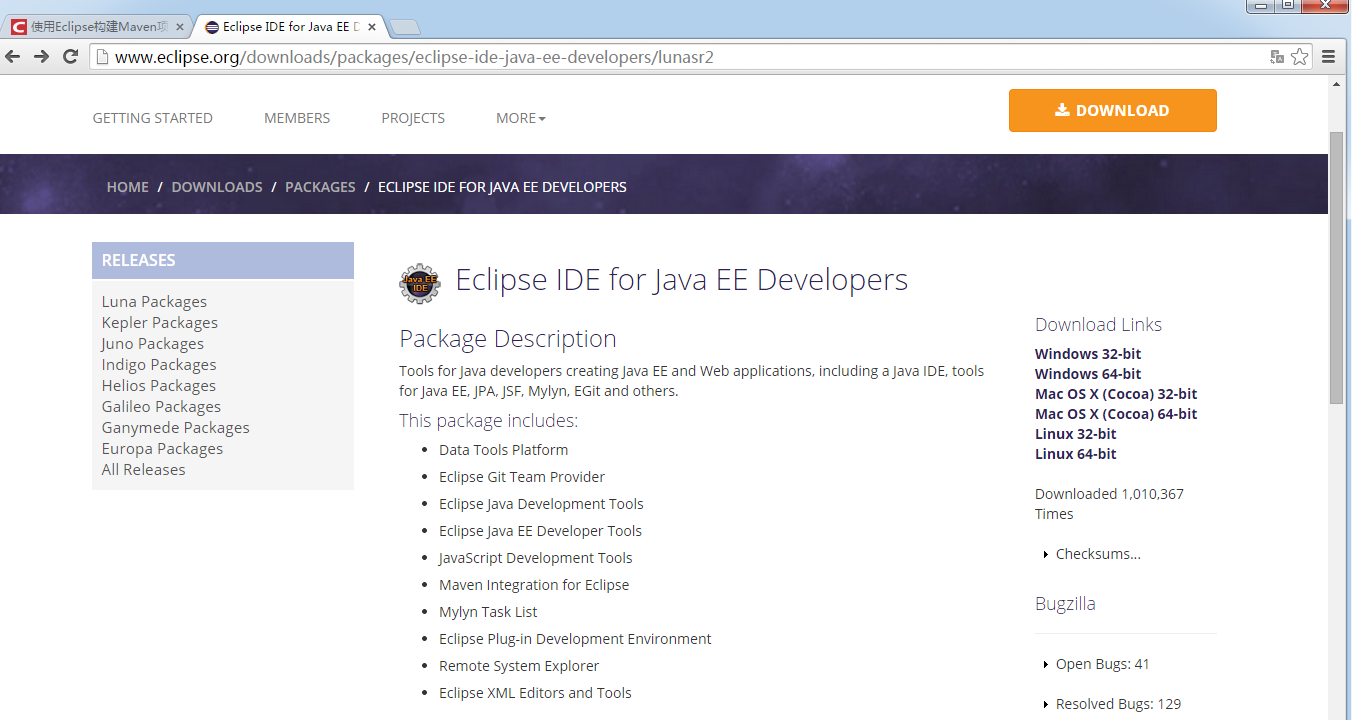Open Indigo Packages release link
Screen dimensions: 1352x720
(159, 365)
